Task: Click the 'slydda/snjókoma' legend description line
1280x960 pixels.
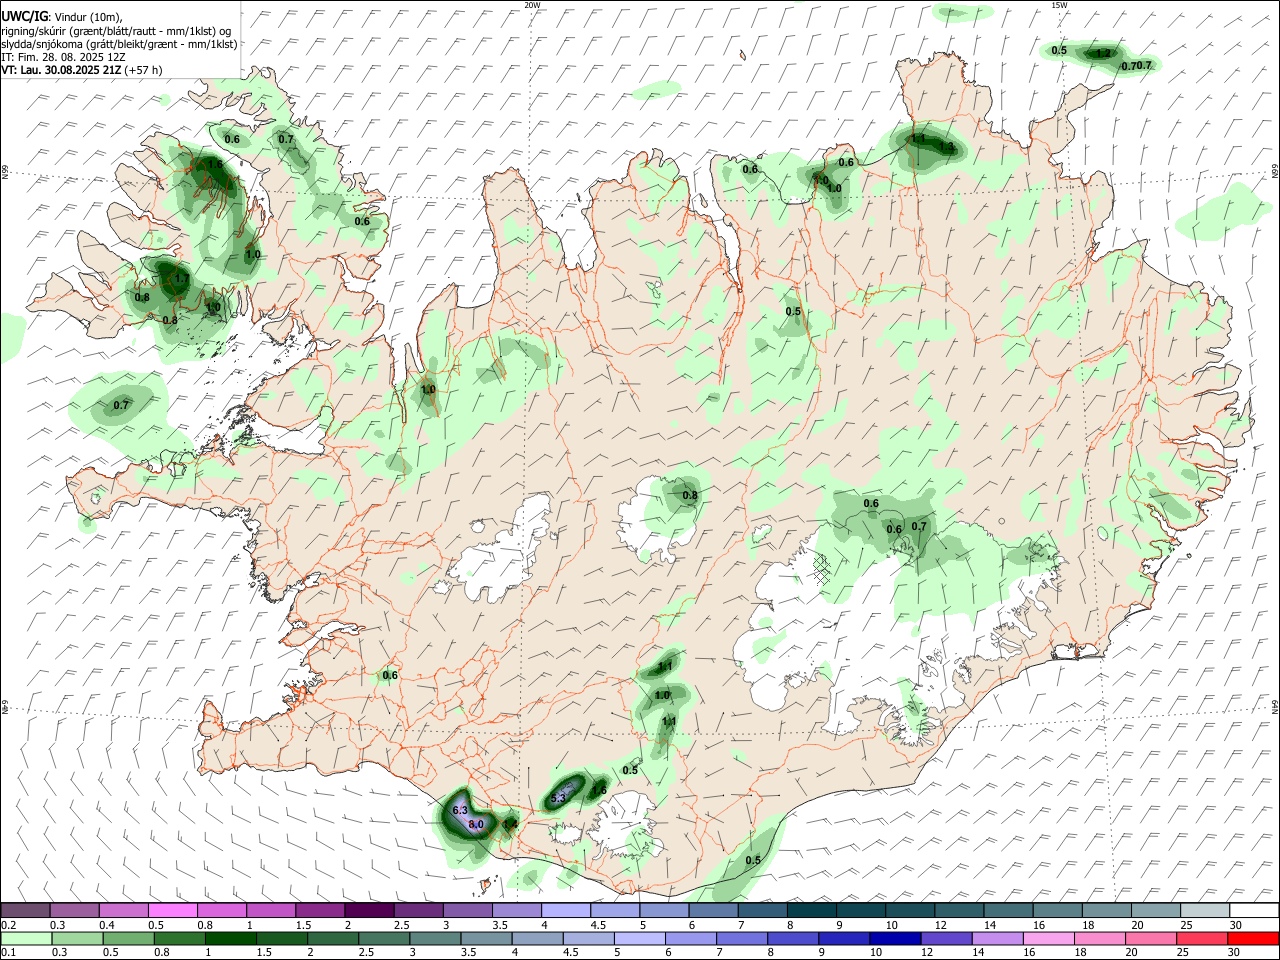Action: (119, 44)
